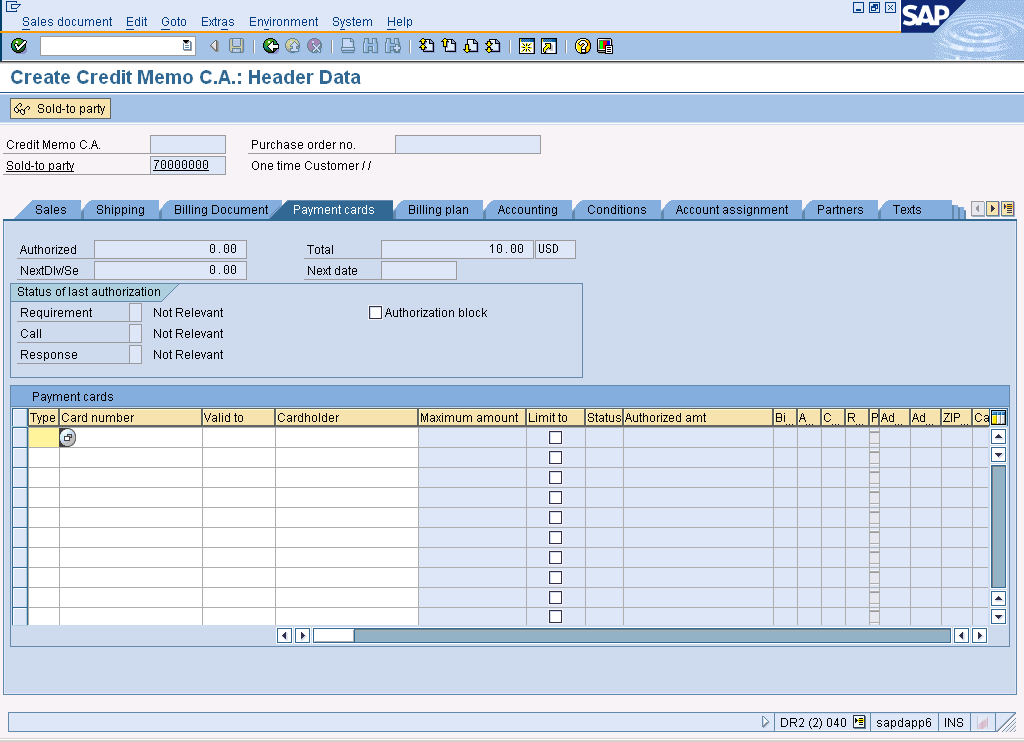Viewport: 1024px width, 742px height.
Task: Click the Purchase order no. input field
Action: tap(468, 144)
